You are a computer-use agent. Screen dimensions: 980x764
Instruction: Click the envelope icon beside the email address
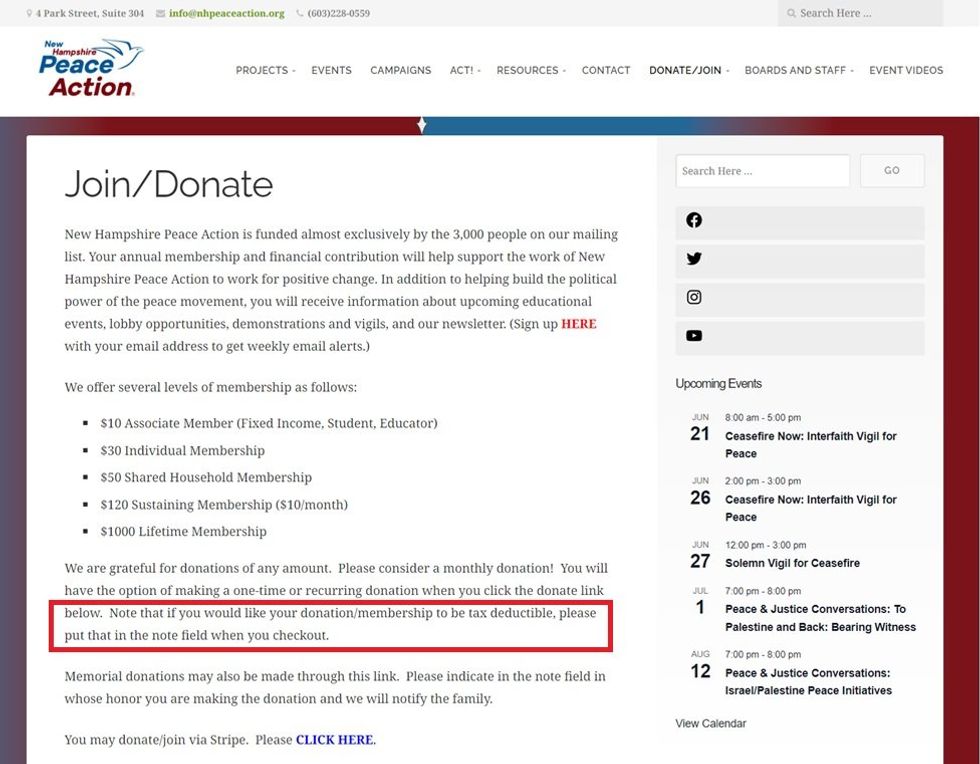[x=161, y=14]
